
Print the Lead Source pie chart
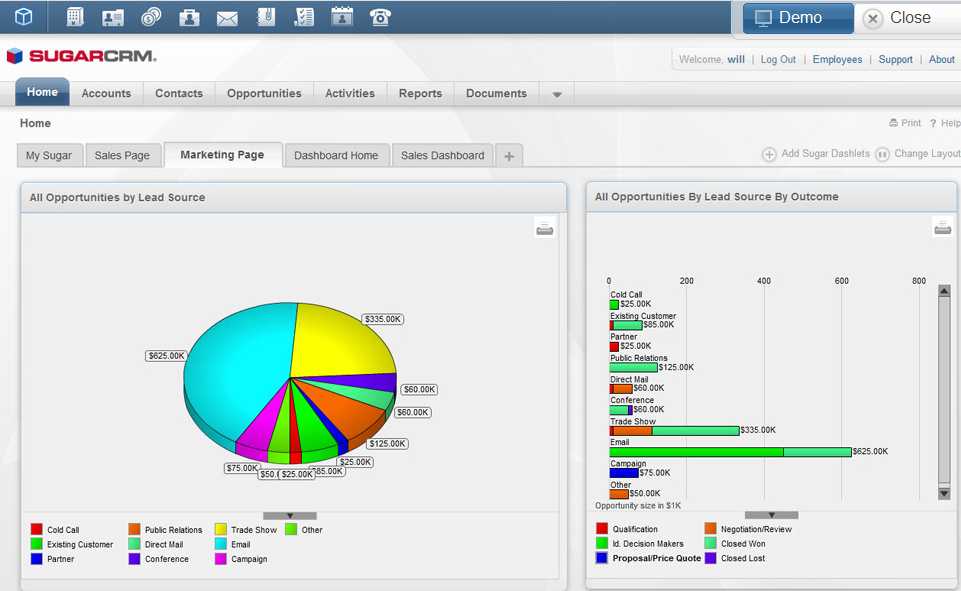coord(544,229)
